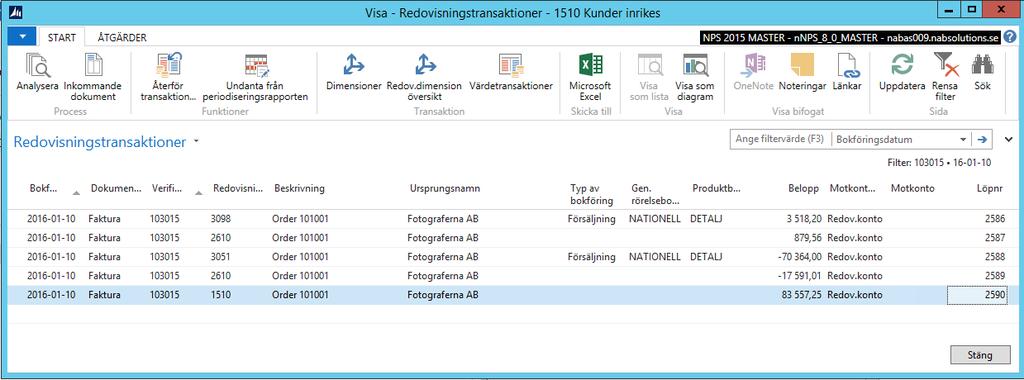The height and width of the screenshot is (380, 1024).
Task: Switch to Visa som diagram
Action: click(x=695, y=77)
